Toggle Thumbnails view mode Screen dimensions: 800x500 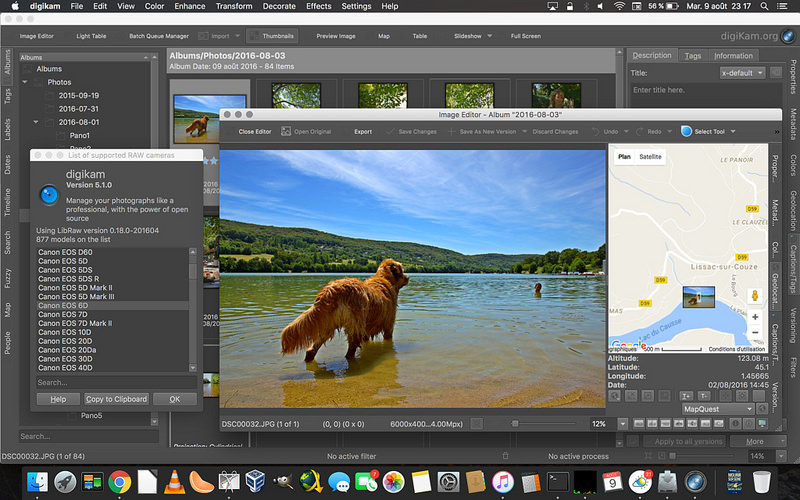pyautogui.click(x=272, y=36)
